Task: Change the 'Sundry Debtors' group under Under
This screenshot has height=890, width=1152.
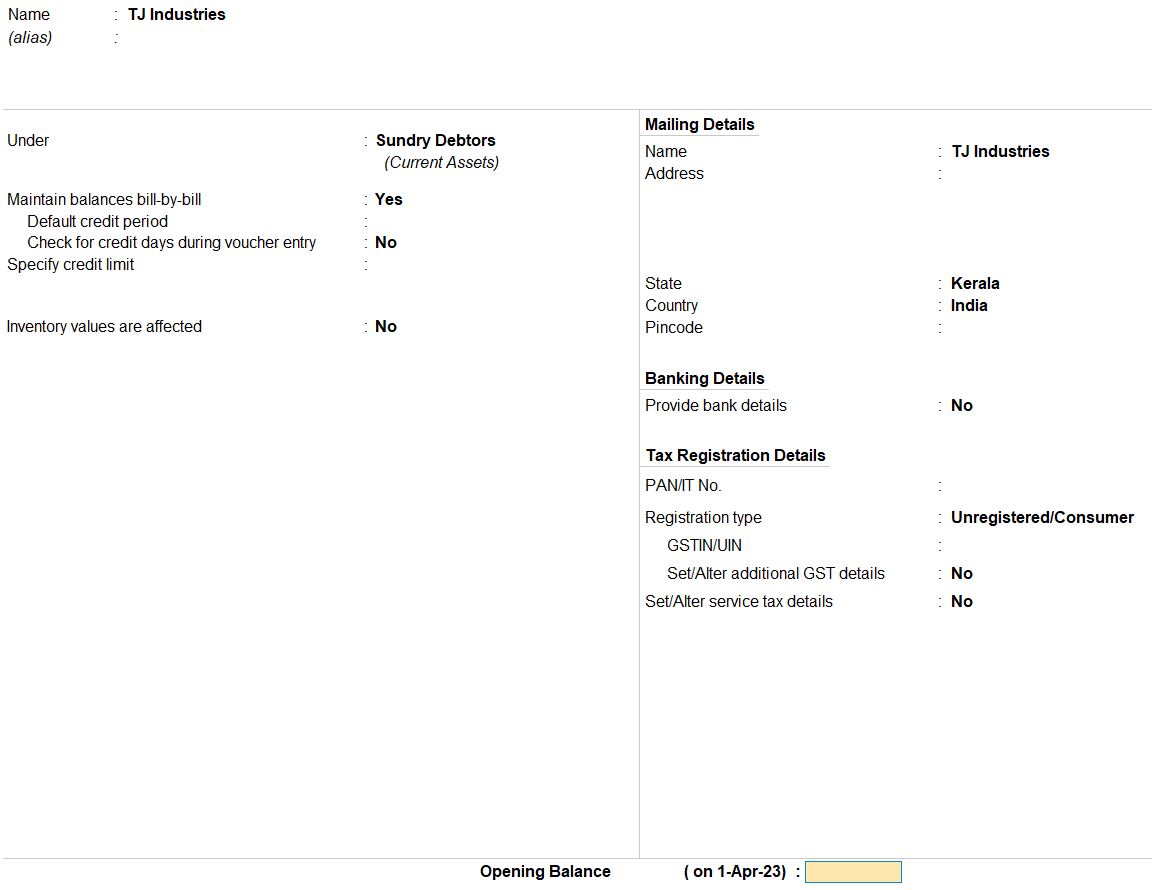Action: [x=436, y=140]
